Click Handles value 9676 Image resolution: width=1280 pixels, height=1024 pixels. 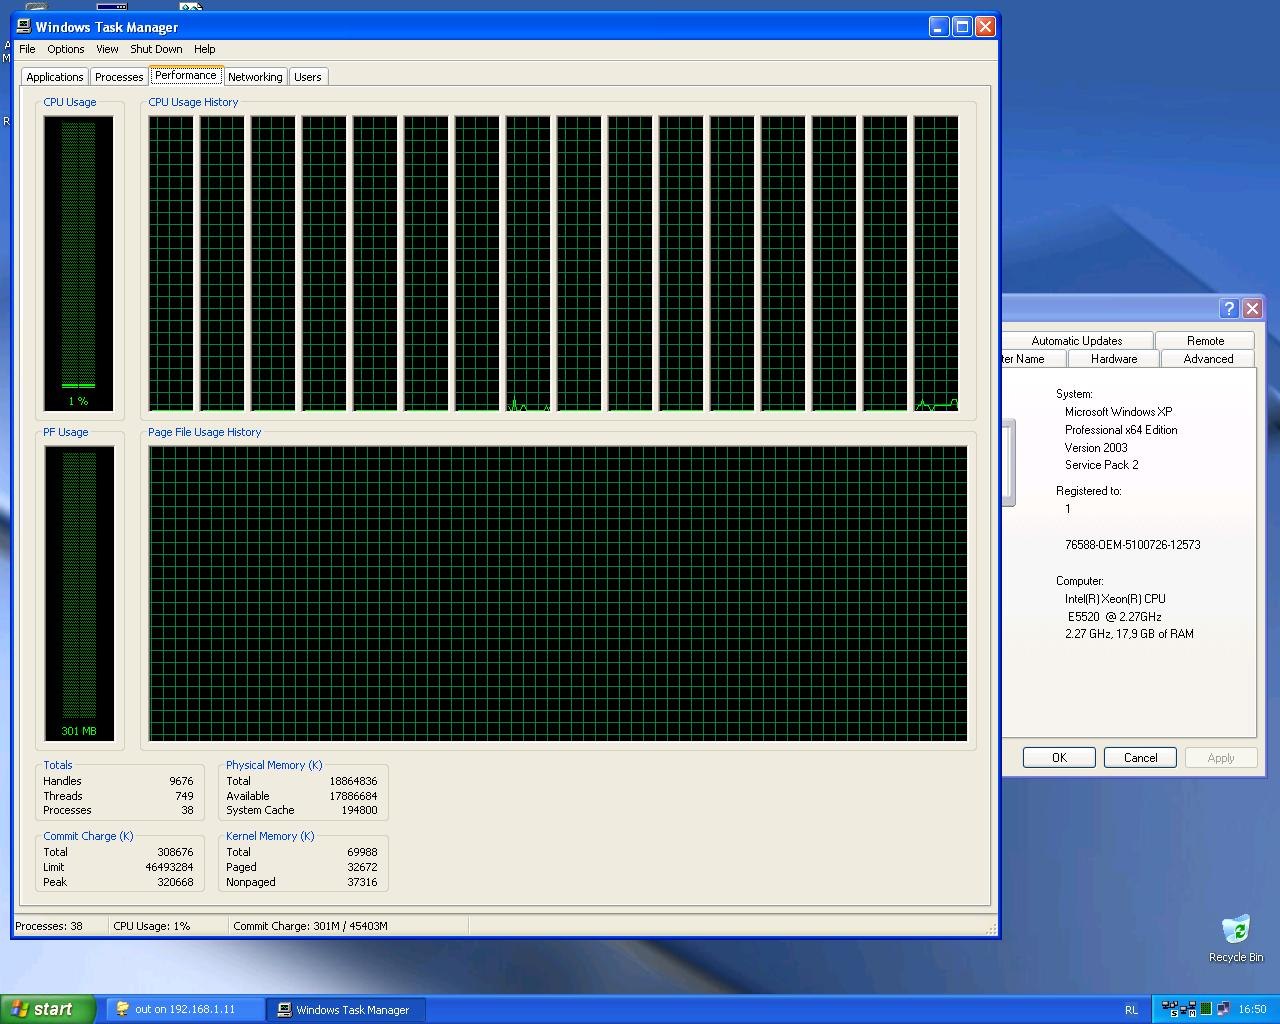181,781
